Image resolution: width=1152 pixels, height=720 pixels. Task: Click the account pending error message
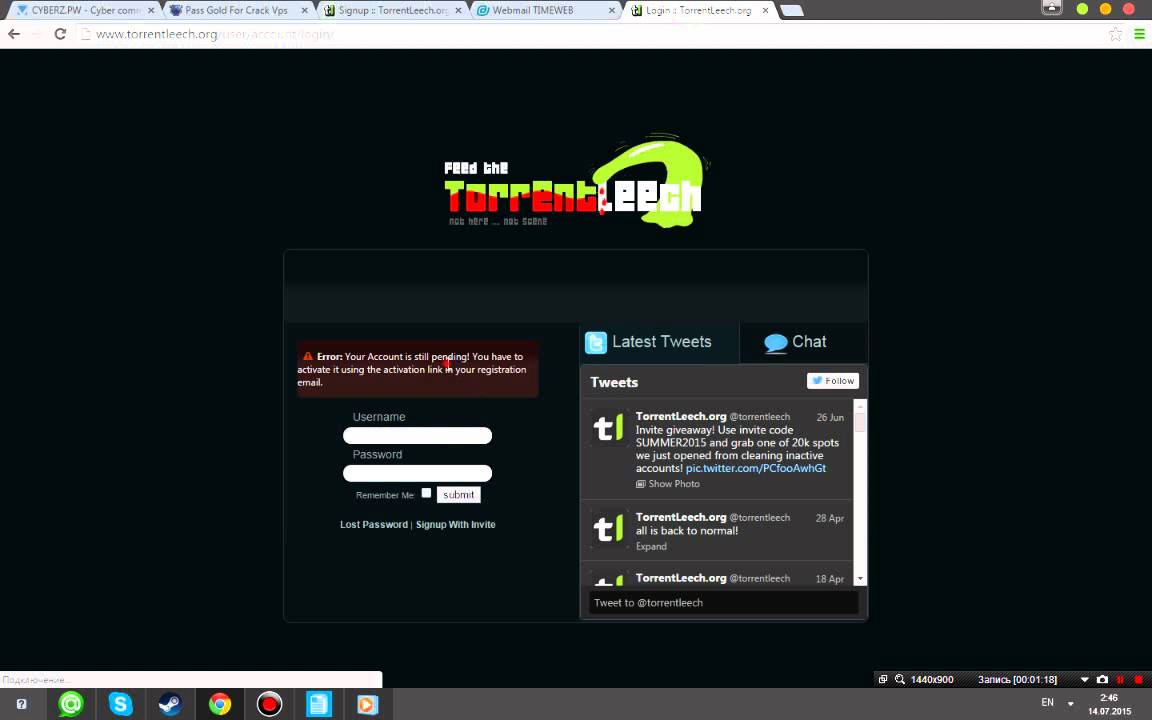click(417, 369)
